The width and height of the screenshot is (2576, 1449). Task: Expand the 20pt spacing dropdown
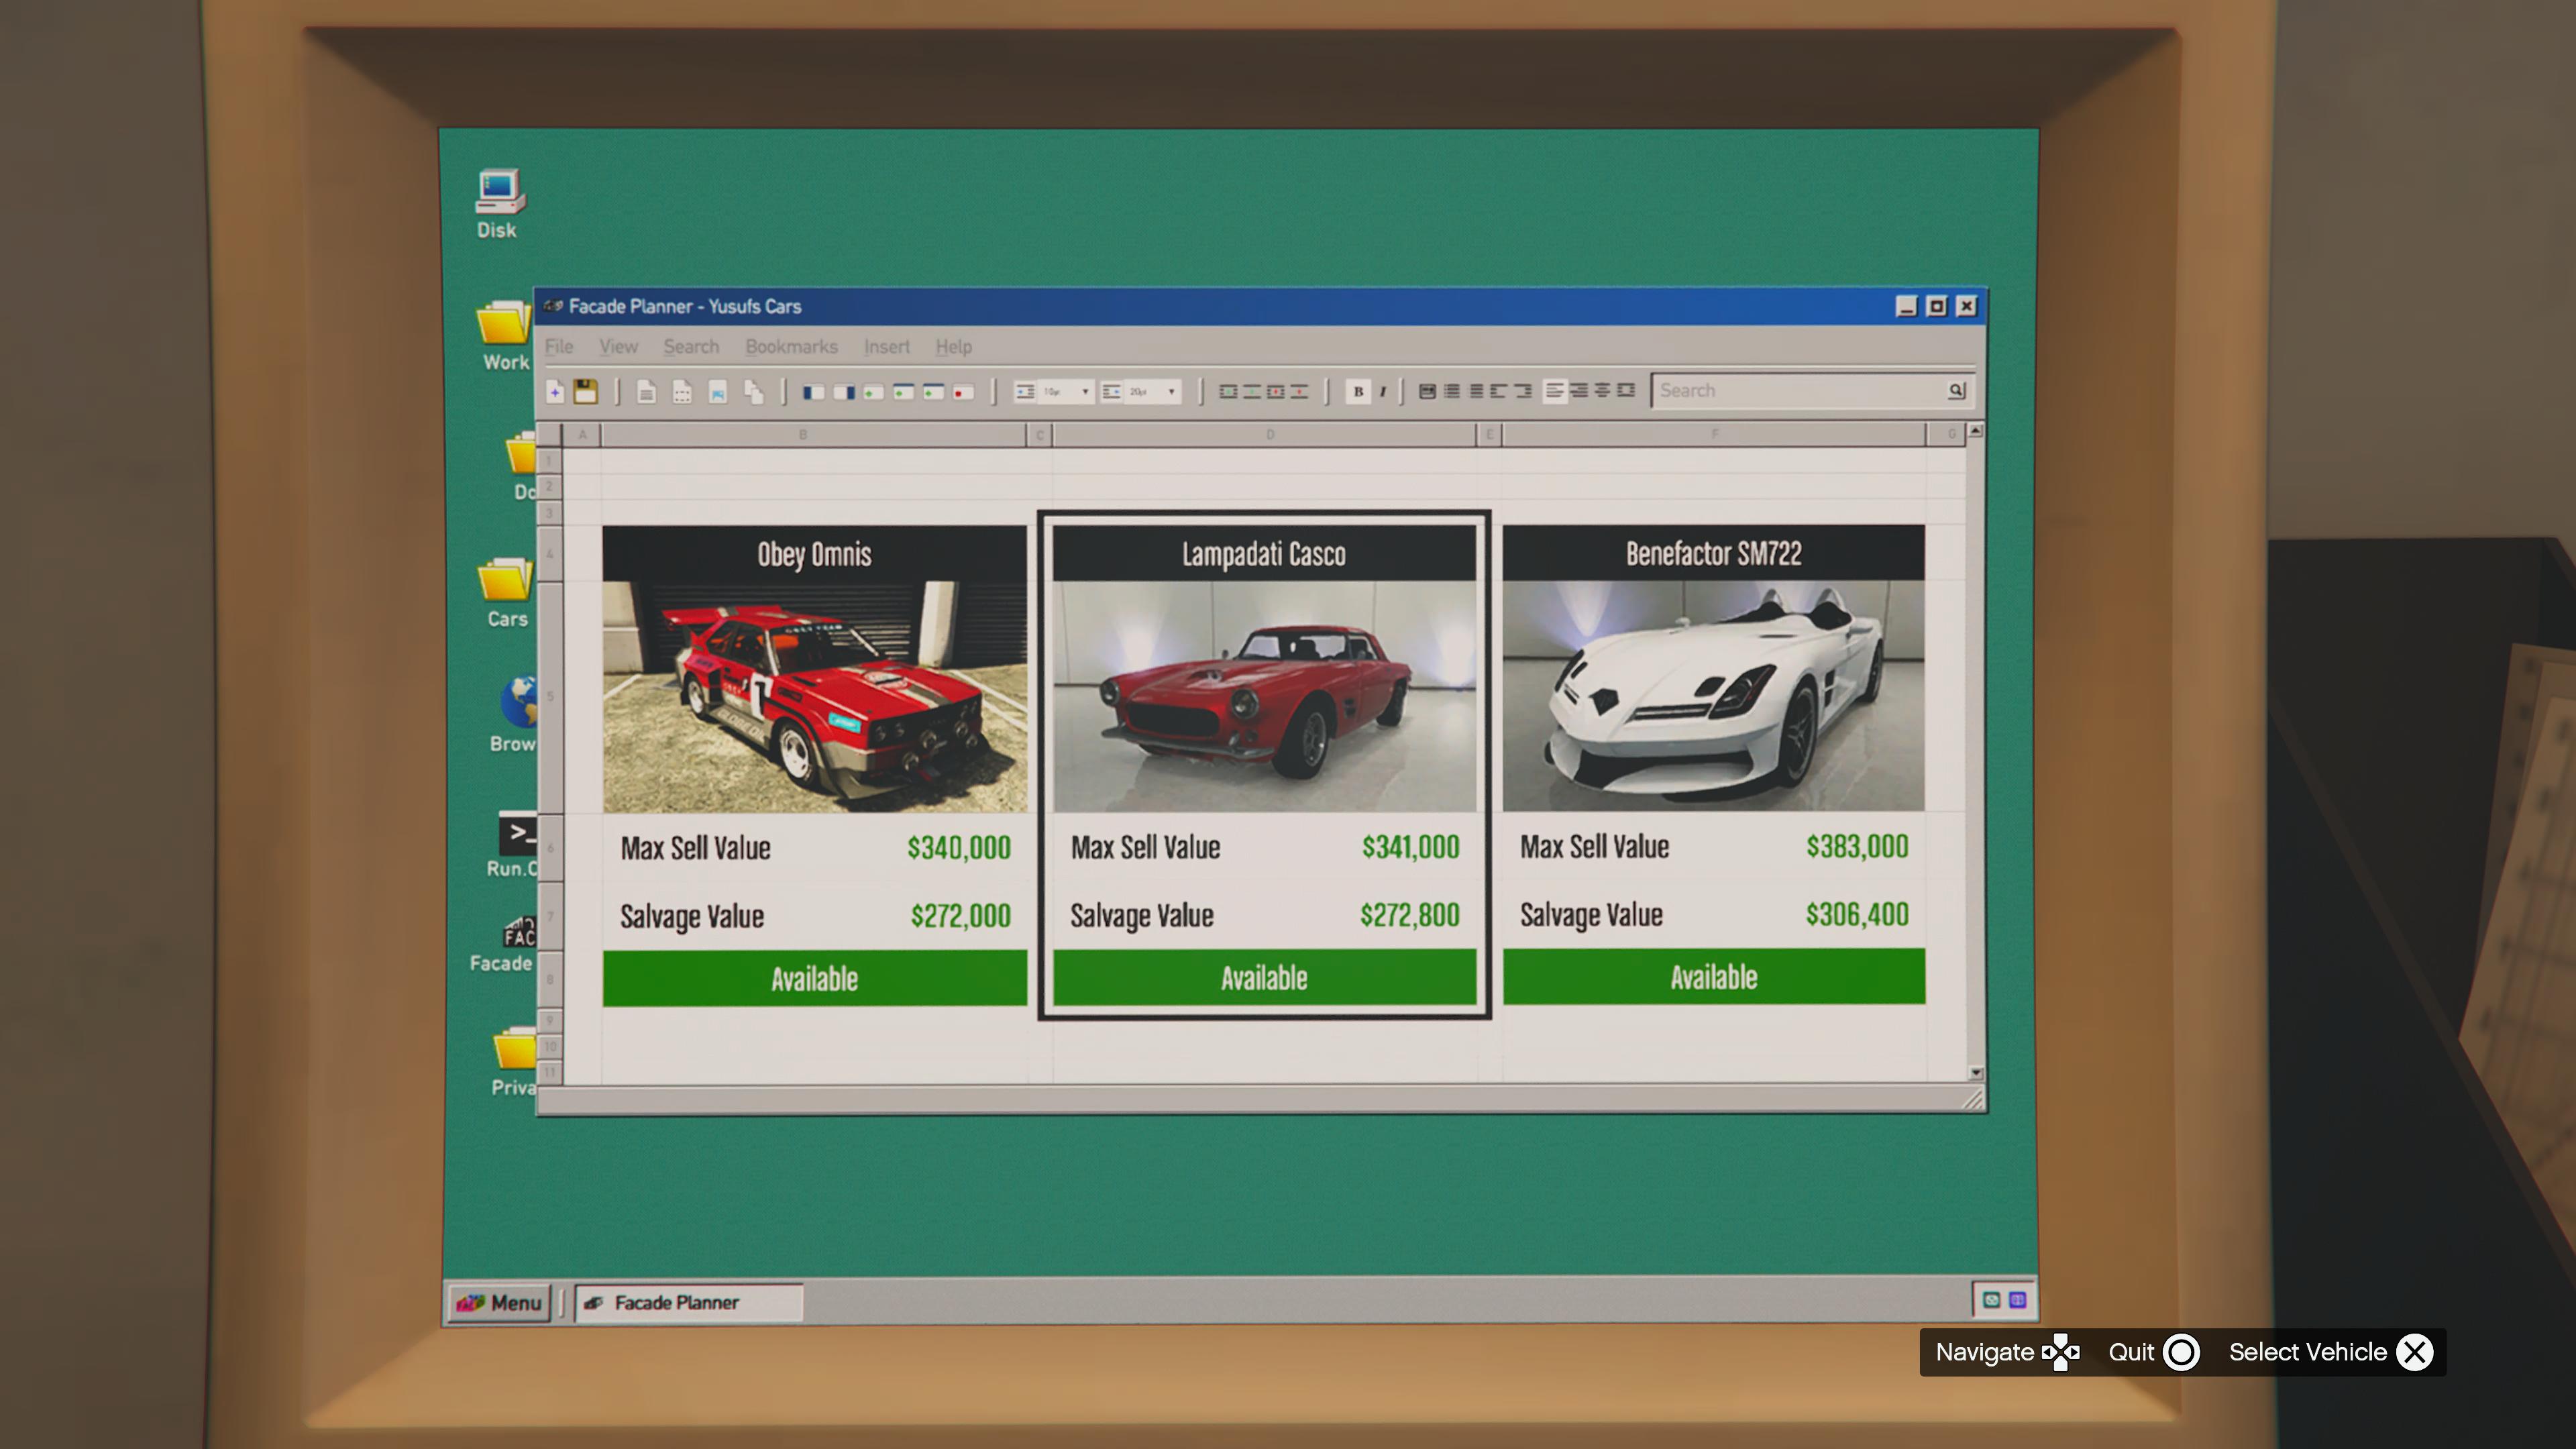[1171, 392]
